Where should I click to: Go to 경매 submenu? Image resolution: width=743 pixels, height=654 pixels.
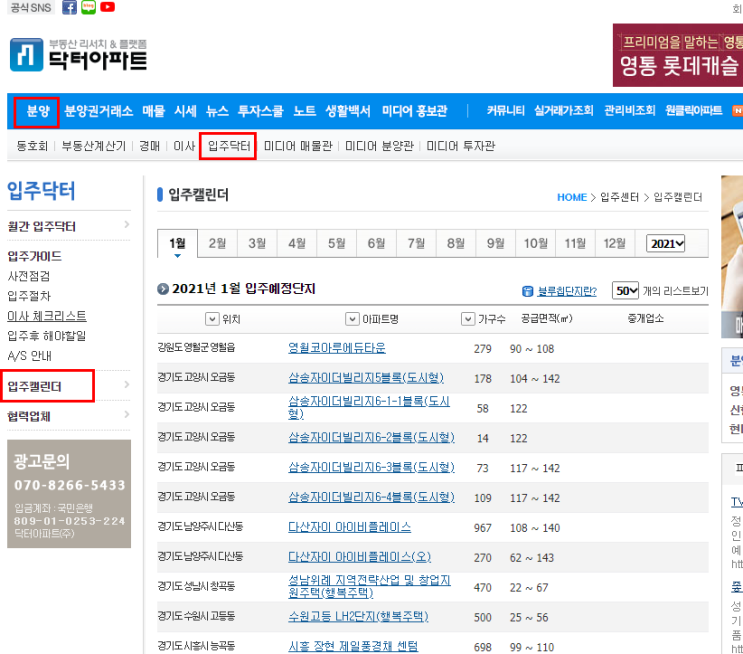pyautogui.click(x=149, y=146)
